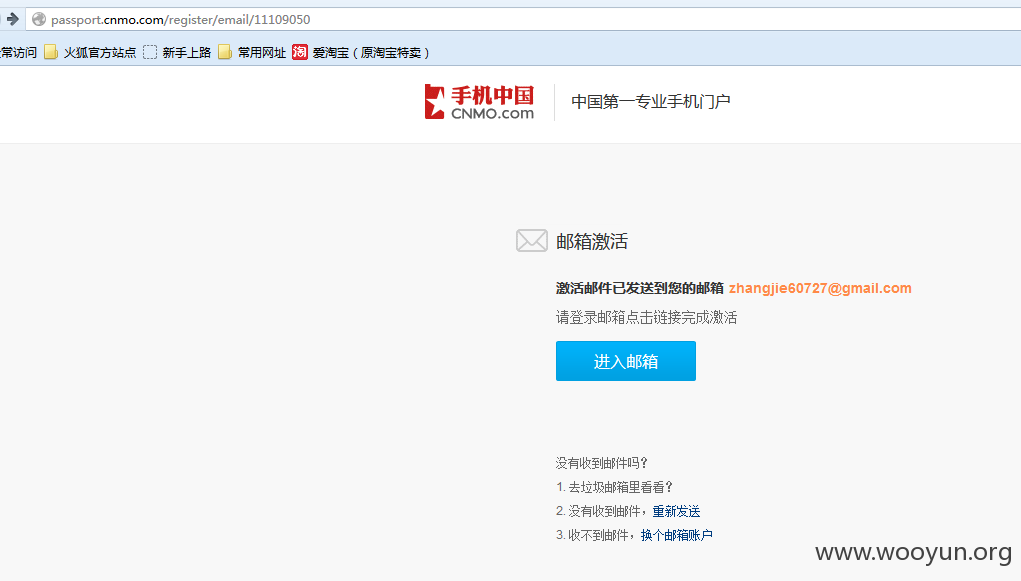Click slogan 中国第一专业手机门户

tap(650, 102)
